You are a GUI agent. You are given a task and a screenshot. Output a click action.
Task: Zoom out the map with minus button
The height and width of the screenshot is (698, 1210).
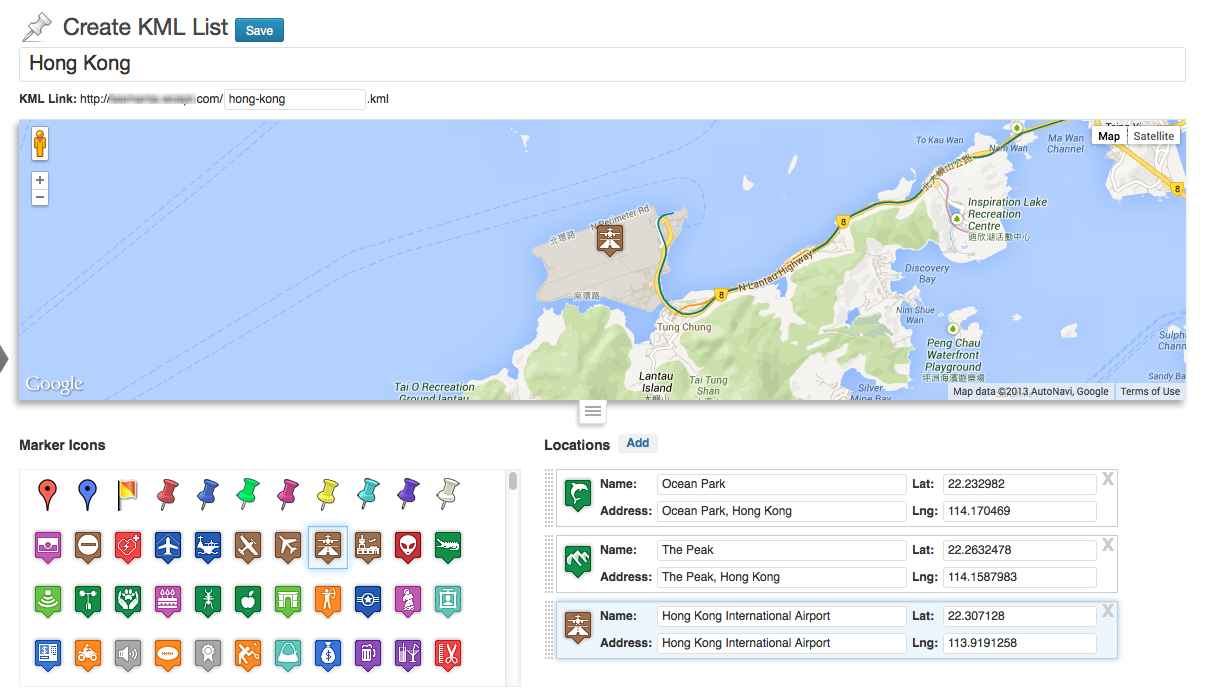tap(40, 197)
